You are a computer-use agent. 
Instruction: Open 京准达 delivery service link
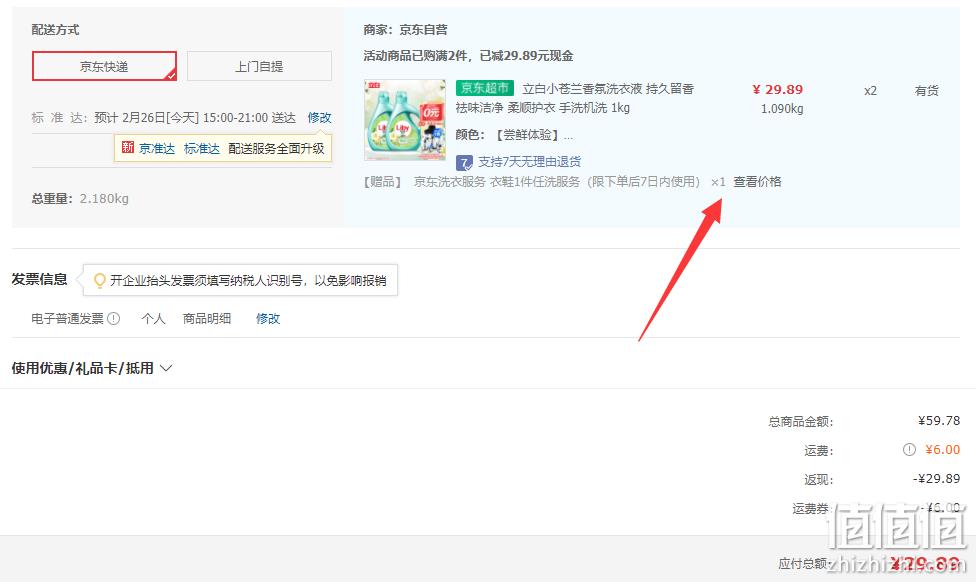(x=157, y=149)
